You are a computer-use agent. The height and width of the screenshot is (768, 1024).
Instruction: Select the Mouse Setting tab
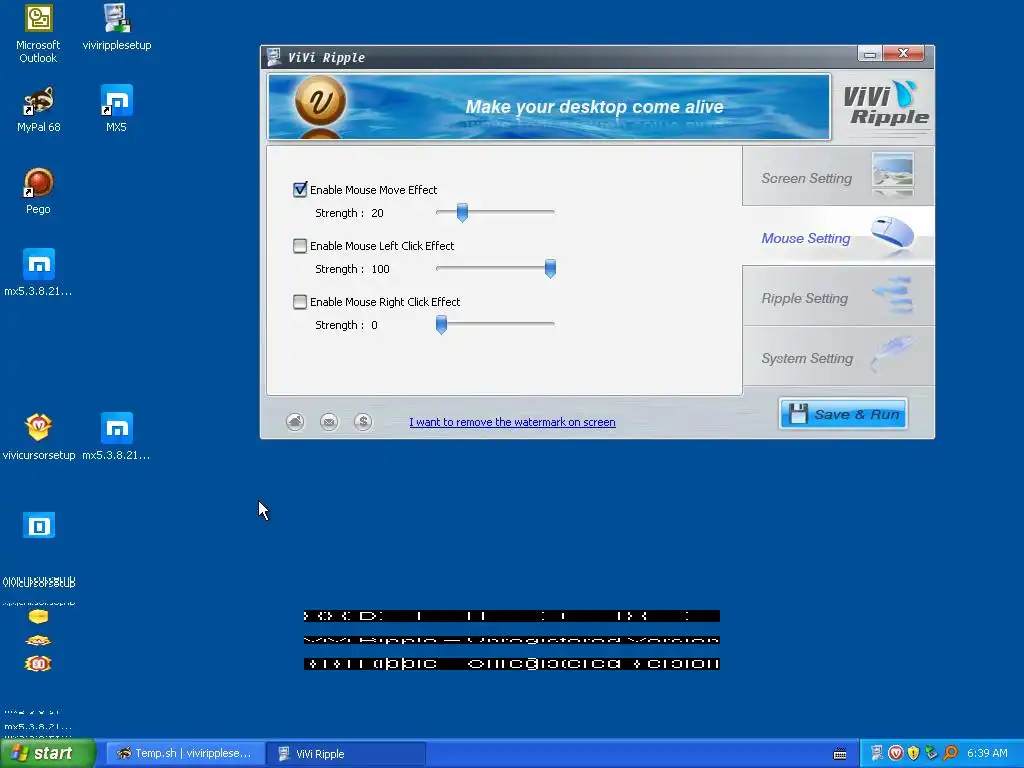coord(839,236)
